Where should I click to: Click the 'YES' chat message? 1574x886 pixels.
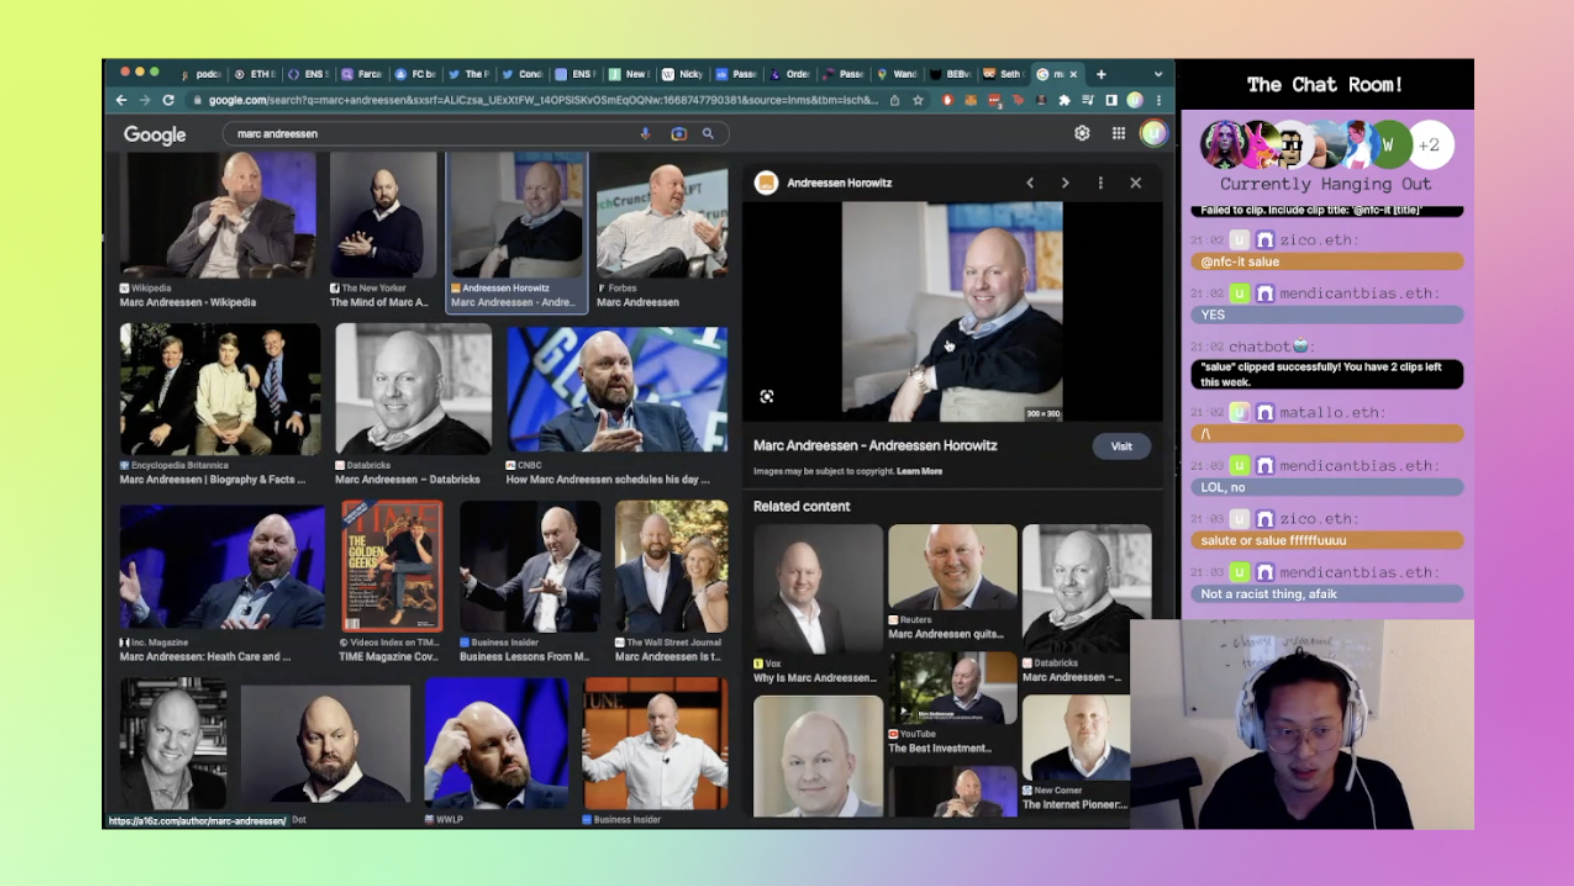click(1327, 315)
